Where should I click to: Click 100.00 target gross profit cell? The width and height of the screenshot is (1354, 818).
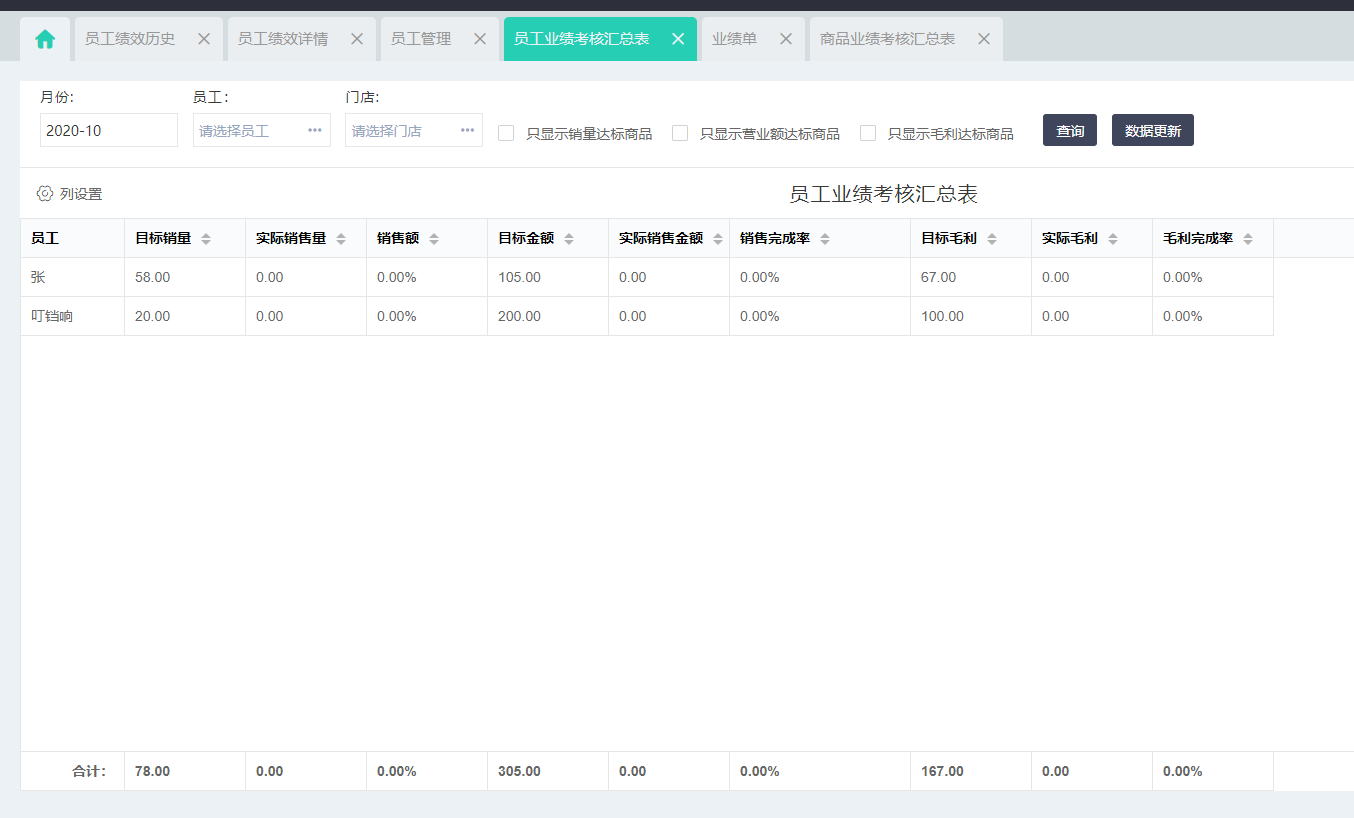coord(942,316)
